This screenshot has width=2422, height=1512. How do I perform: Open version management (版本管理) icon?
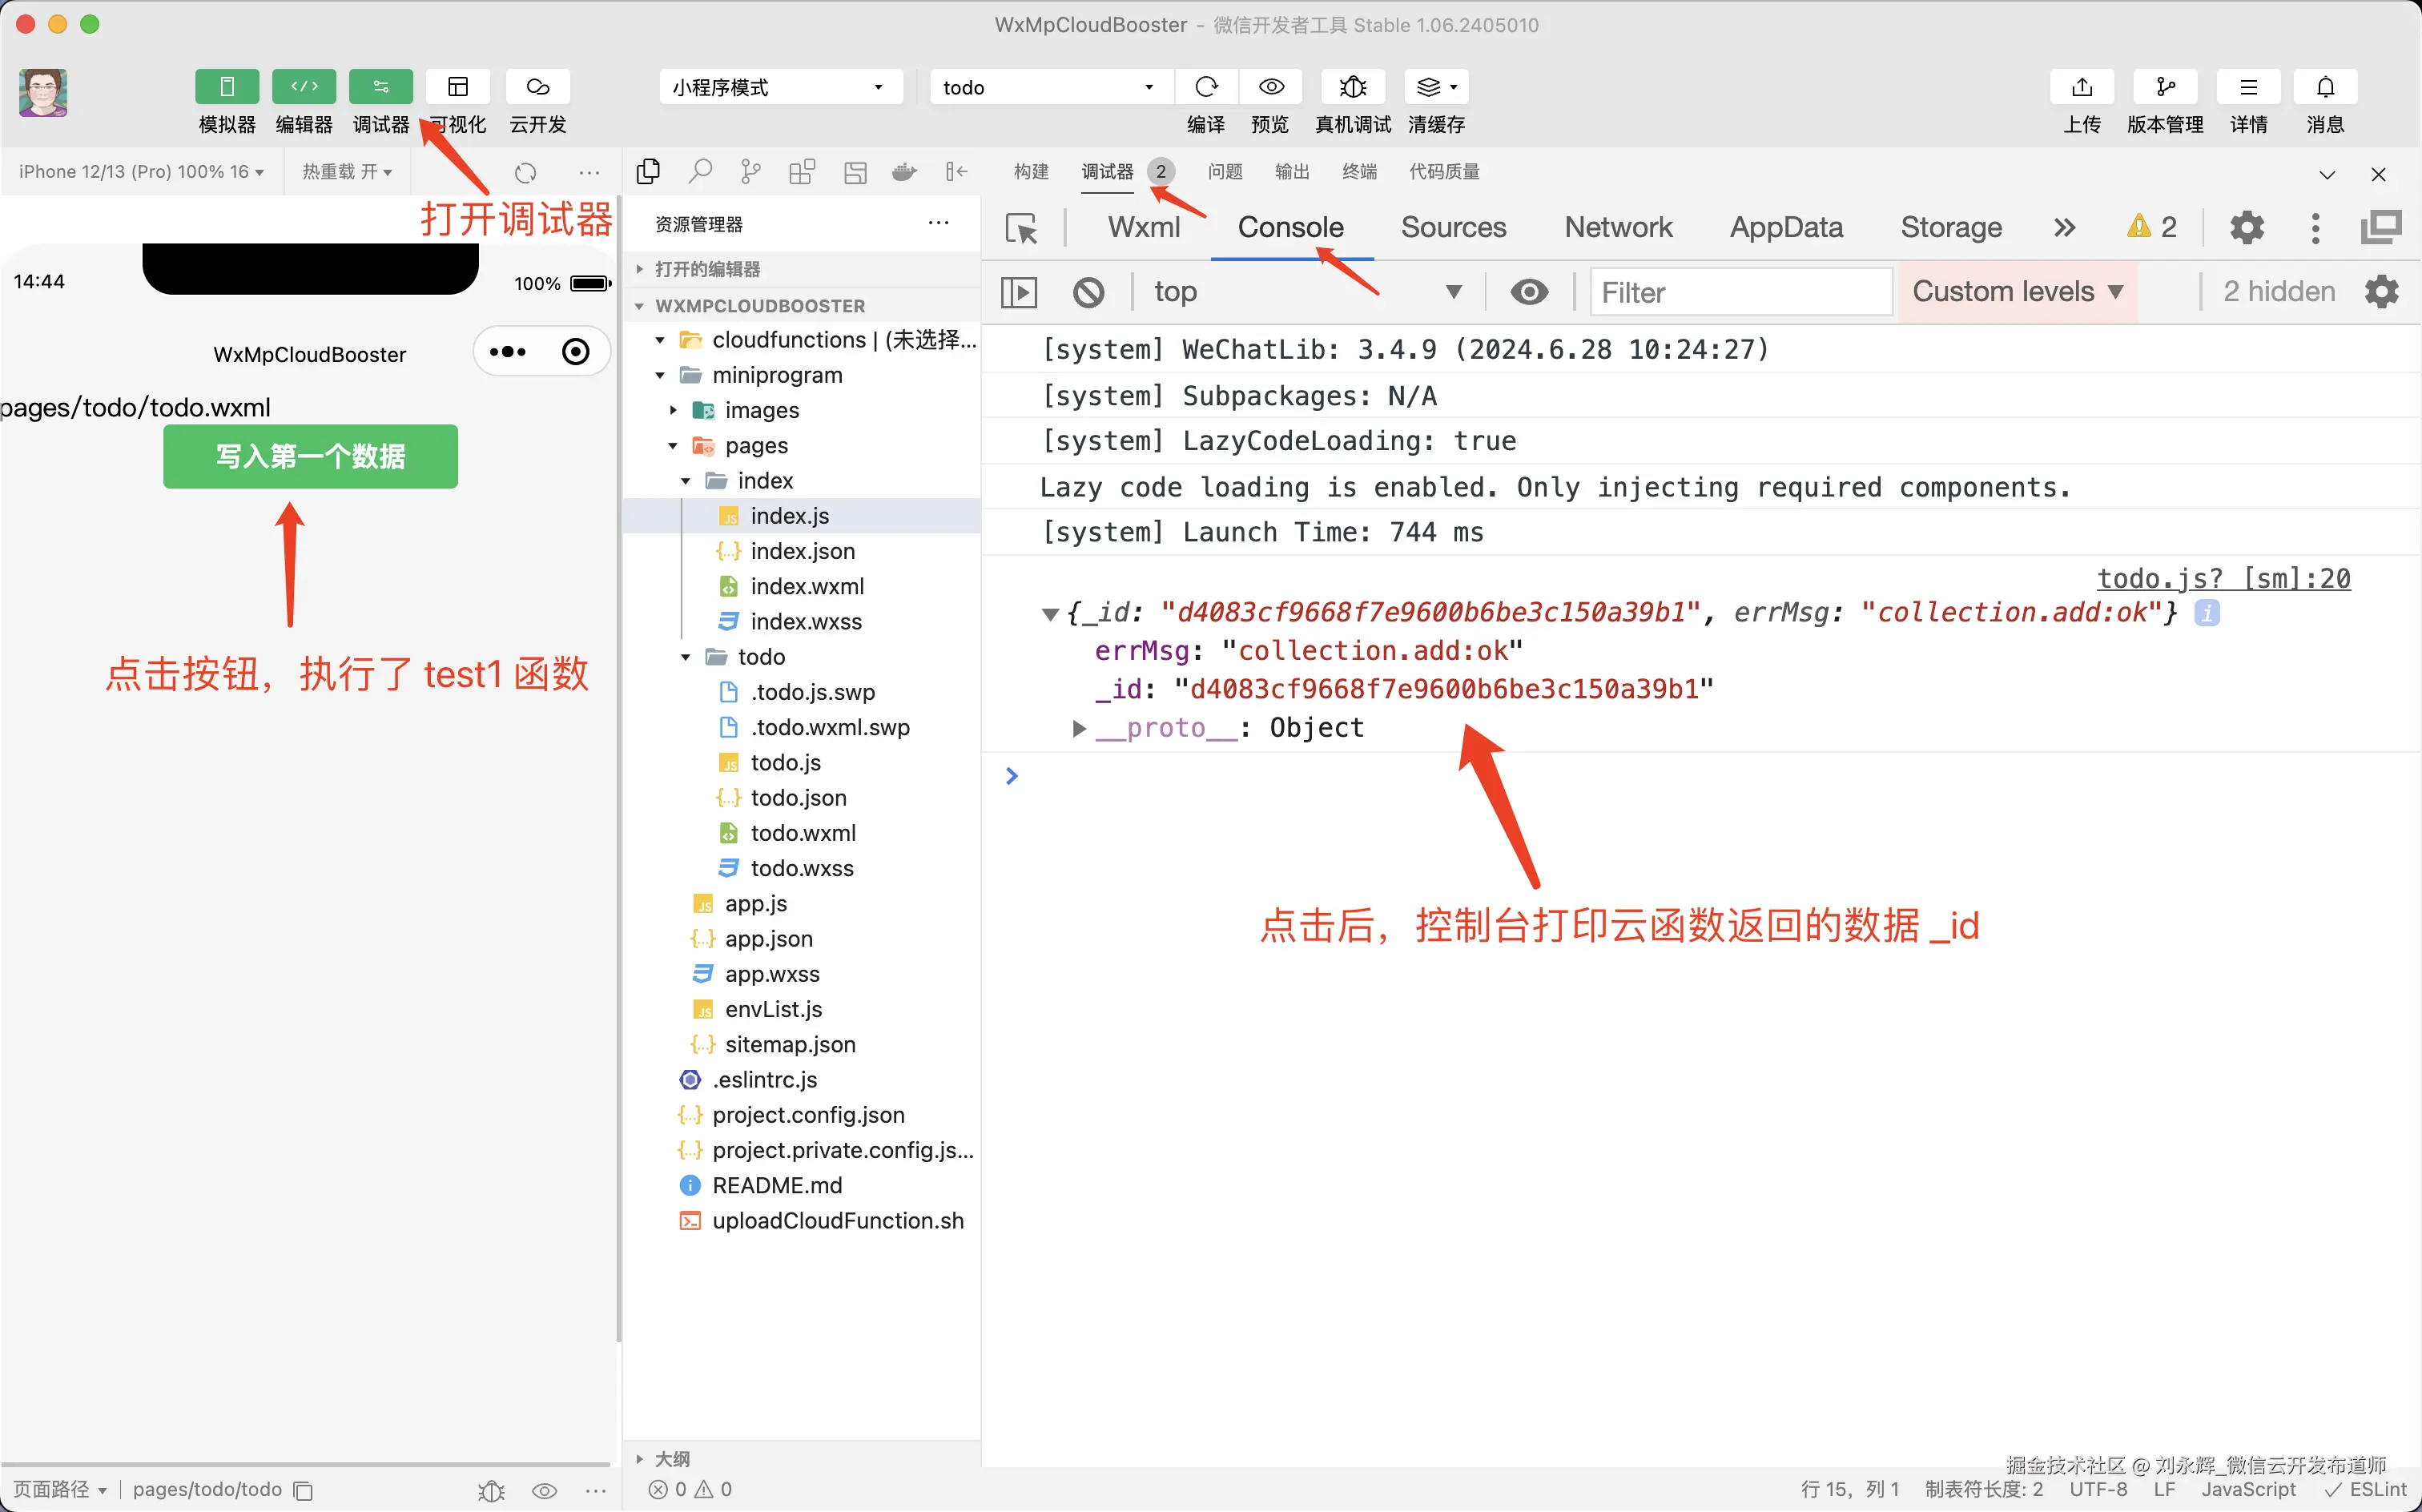click(2164, 87)
